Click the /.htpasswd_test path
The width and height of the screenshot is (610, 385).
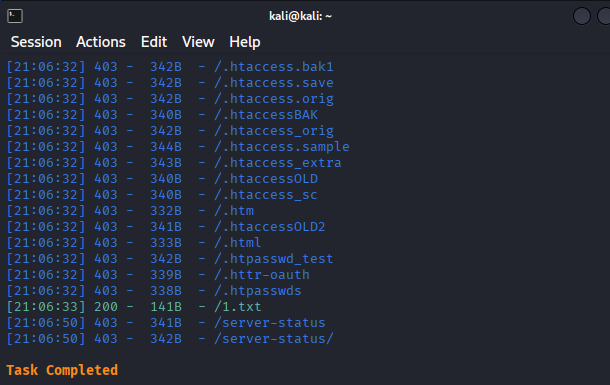[x=273, y=259]
